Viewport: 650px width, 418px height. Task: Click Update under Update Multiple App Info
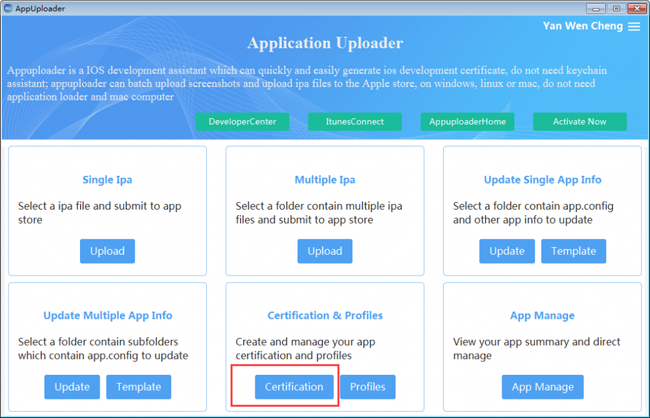[x=72, y=387]
